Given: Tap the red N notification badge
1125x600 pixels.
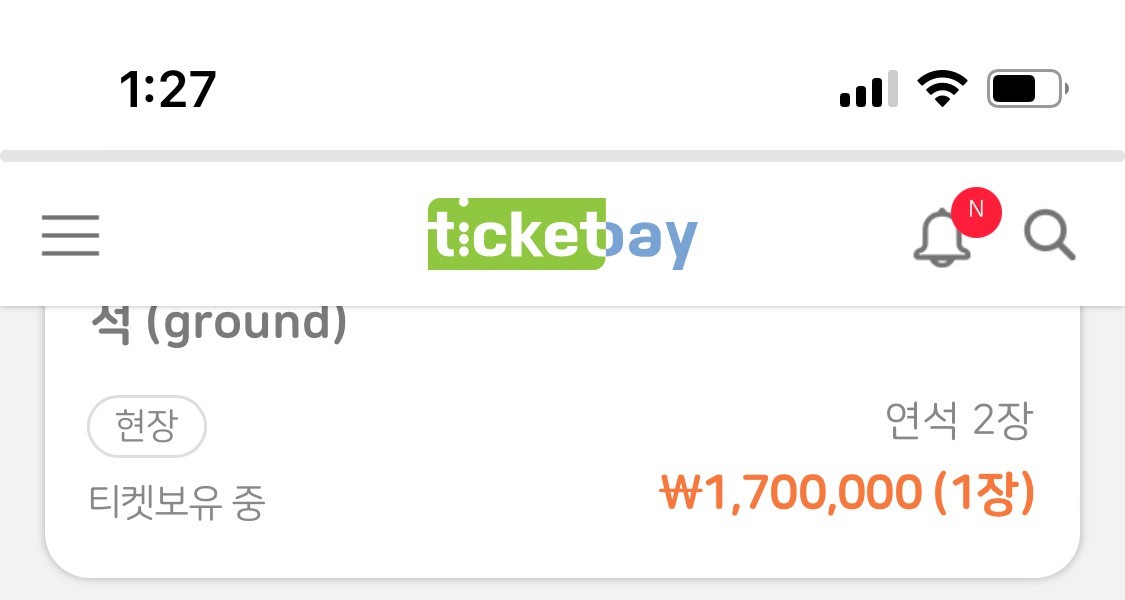Looking at the screenshot, I should (976, 210).
